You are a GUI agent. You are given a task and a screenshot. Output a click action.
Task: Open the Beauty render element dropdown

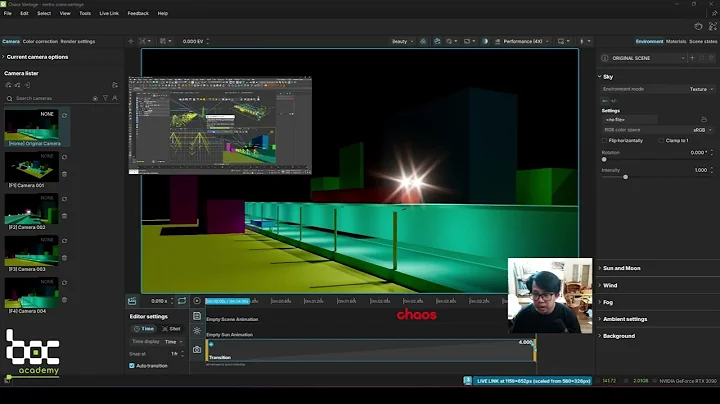(402, 41)
